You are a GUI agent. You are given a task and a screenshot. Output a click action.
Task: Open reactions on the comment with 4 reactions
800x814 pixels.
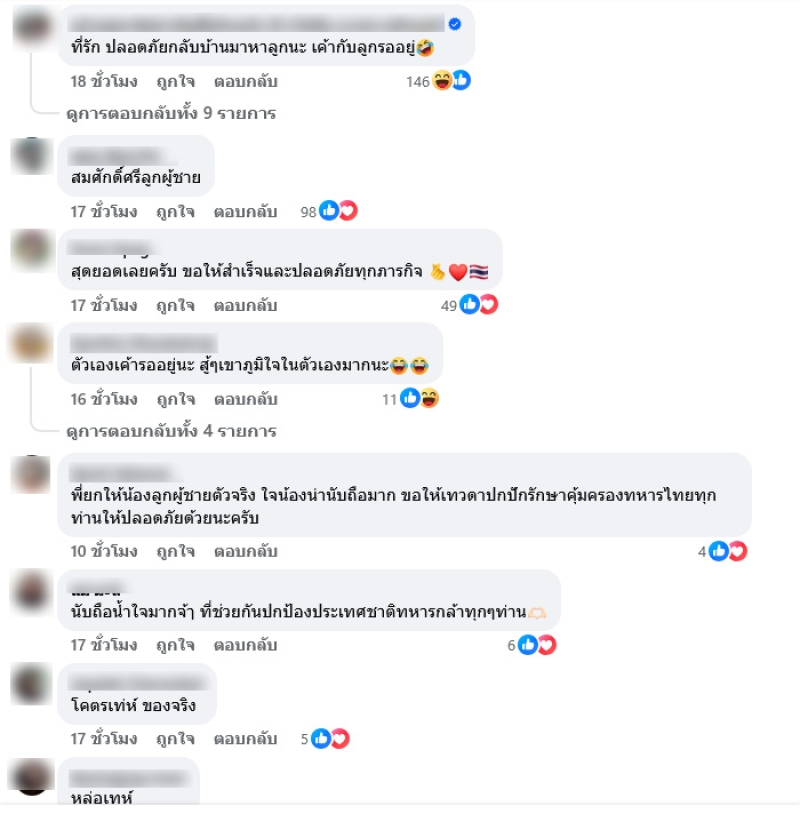722,551
